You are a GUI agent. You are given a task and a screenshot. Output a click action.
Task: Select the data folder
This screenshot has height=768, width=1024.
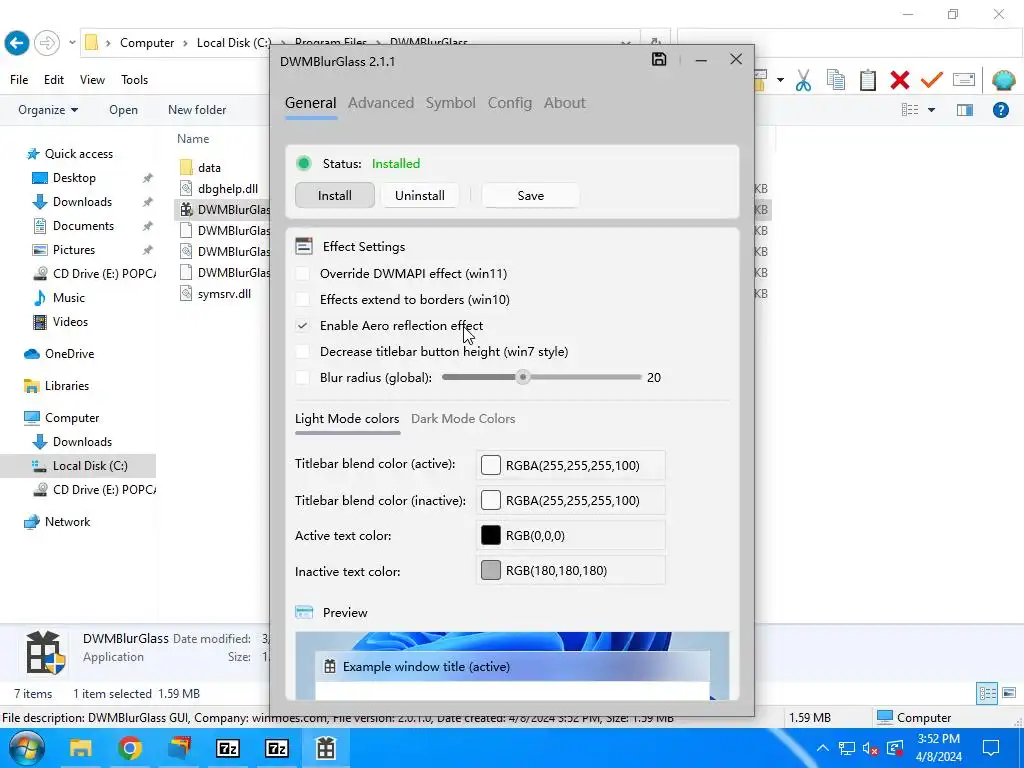tap(209, 168)
